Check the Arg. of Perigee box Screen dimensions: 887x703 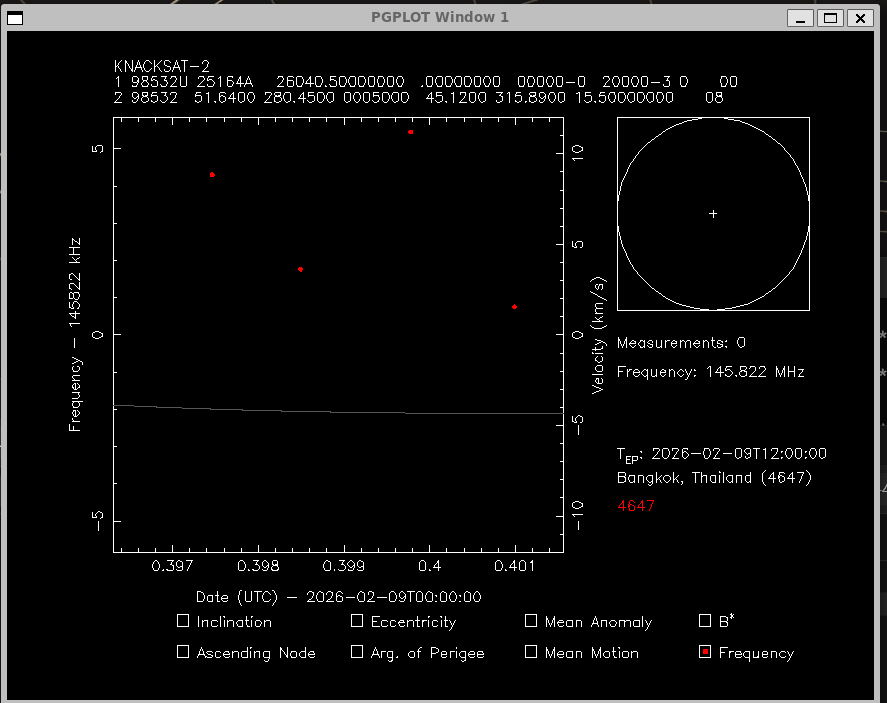coord(357,652)
